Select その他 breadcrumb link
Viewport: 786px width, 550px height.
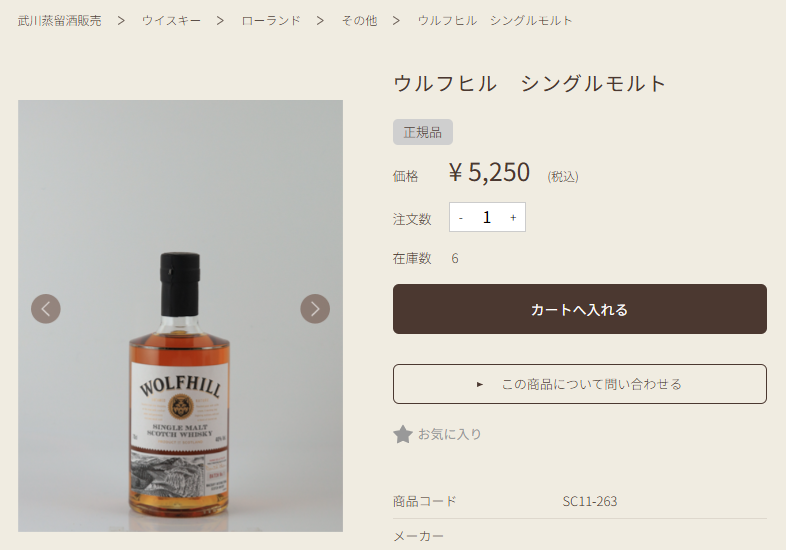[x=359, y=20]
